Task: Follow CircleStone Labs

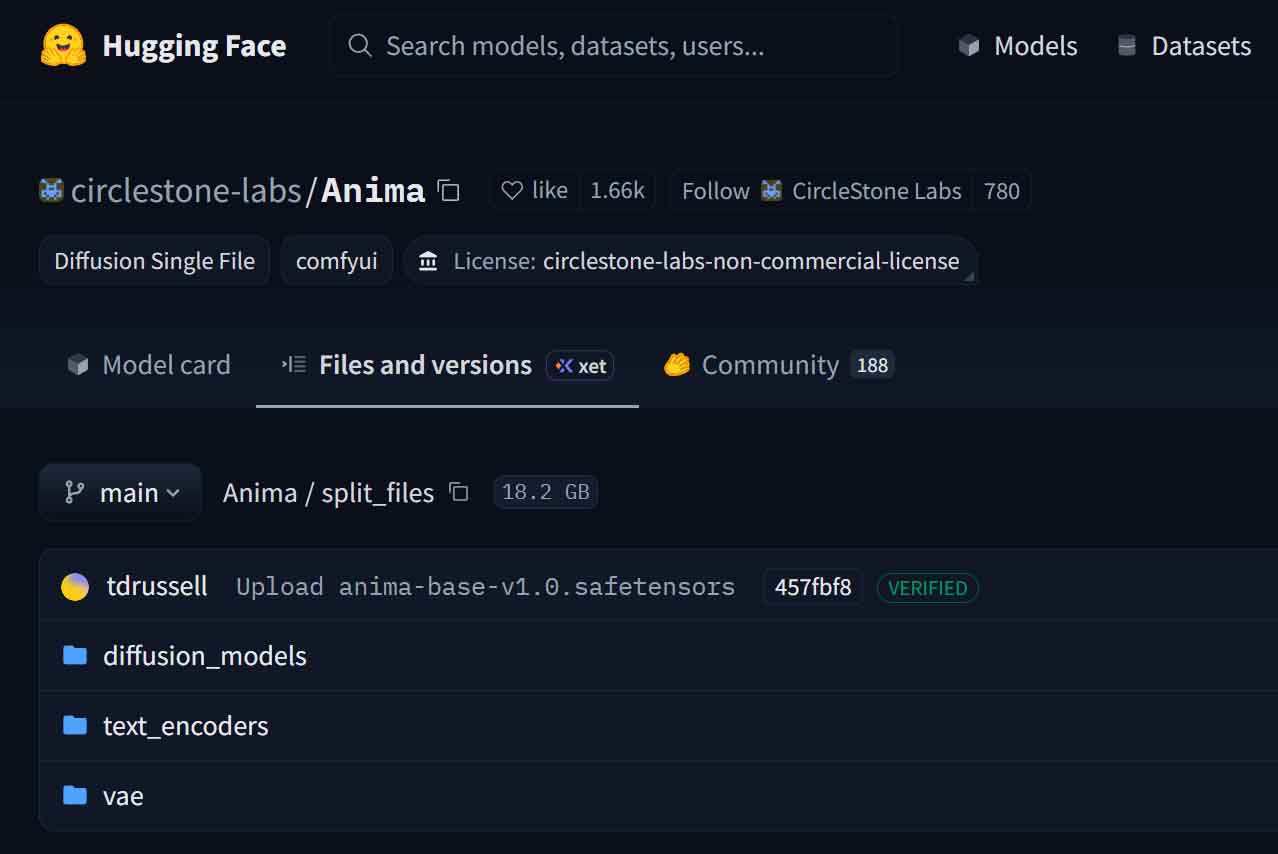Action: pyautogui.click(x=821, y=191)
